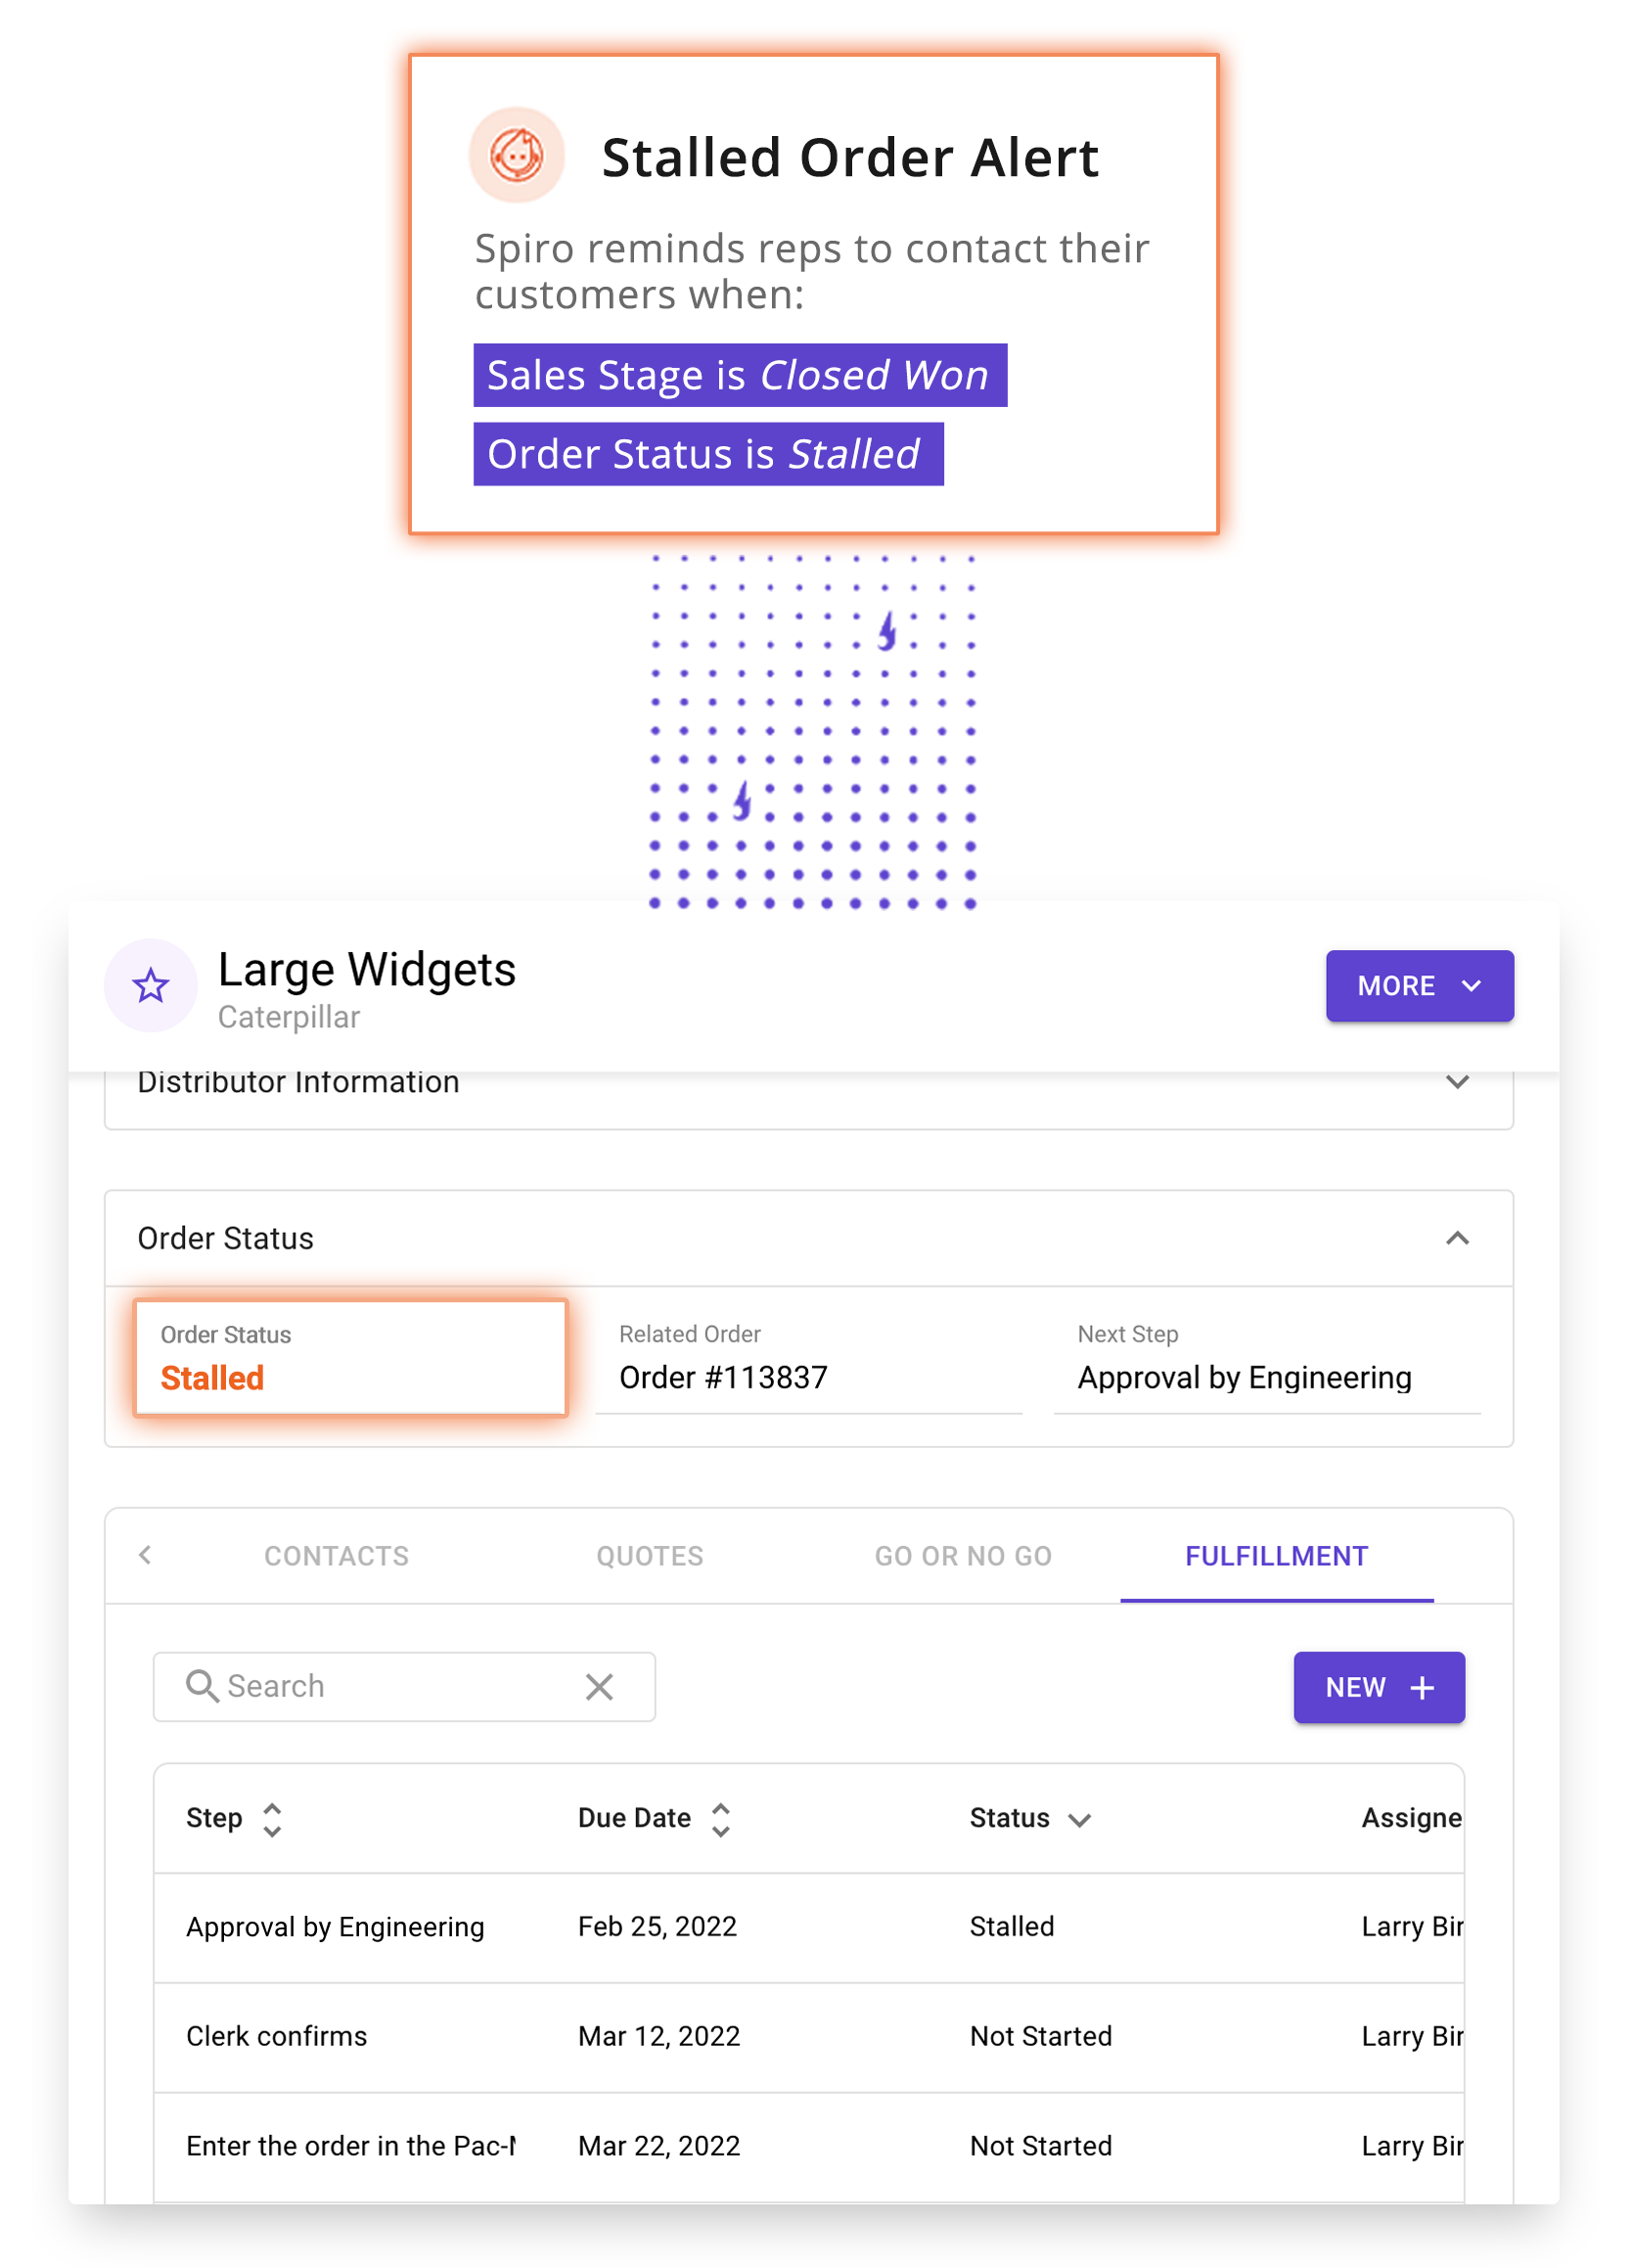The height and width of the screenshot is (2268, 1632).
Task: Click the Stalled order status field
Action: click(351, 1358)
